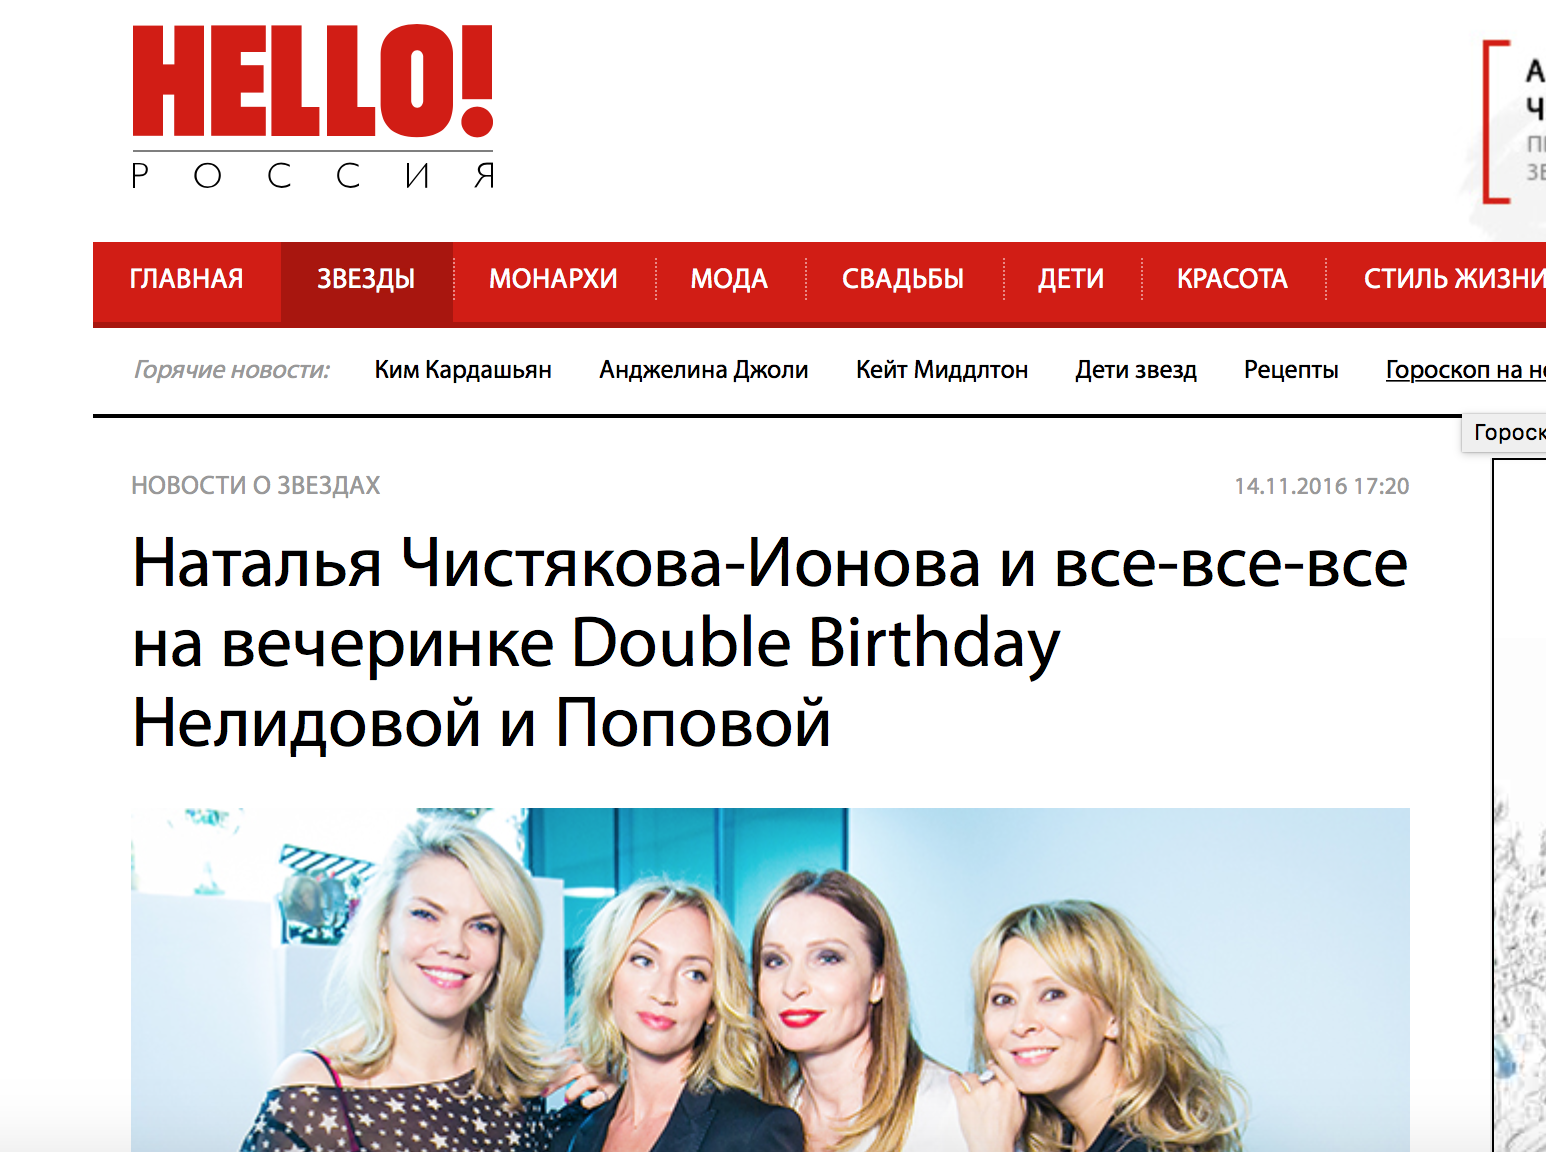Open the Мода menu item
The width and height of the screenshot is (1546, 1152).
coord(729,279)
